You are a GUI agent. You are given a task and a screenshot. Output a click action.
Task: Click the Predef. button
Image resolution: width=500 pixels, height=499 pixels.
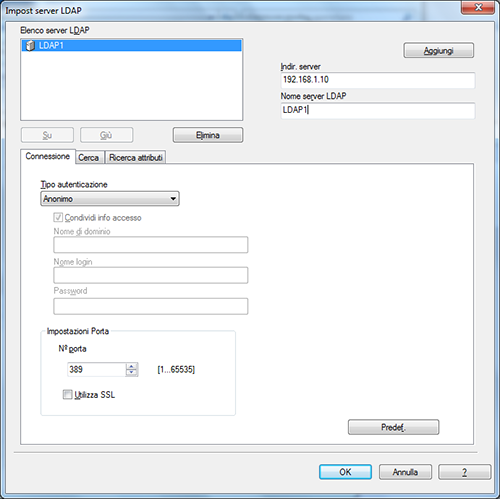(x=393, y=427)
